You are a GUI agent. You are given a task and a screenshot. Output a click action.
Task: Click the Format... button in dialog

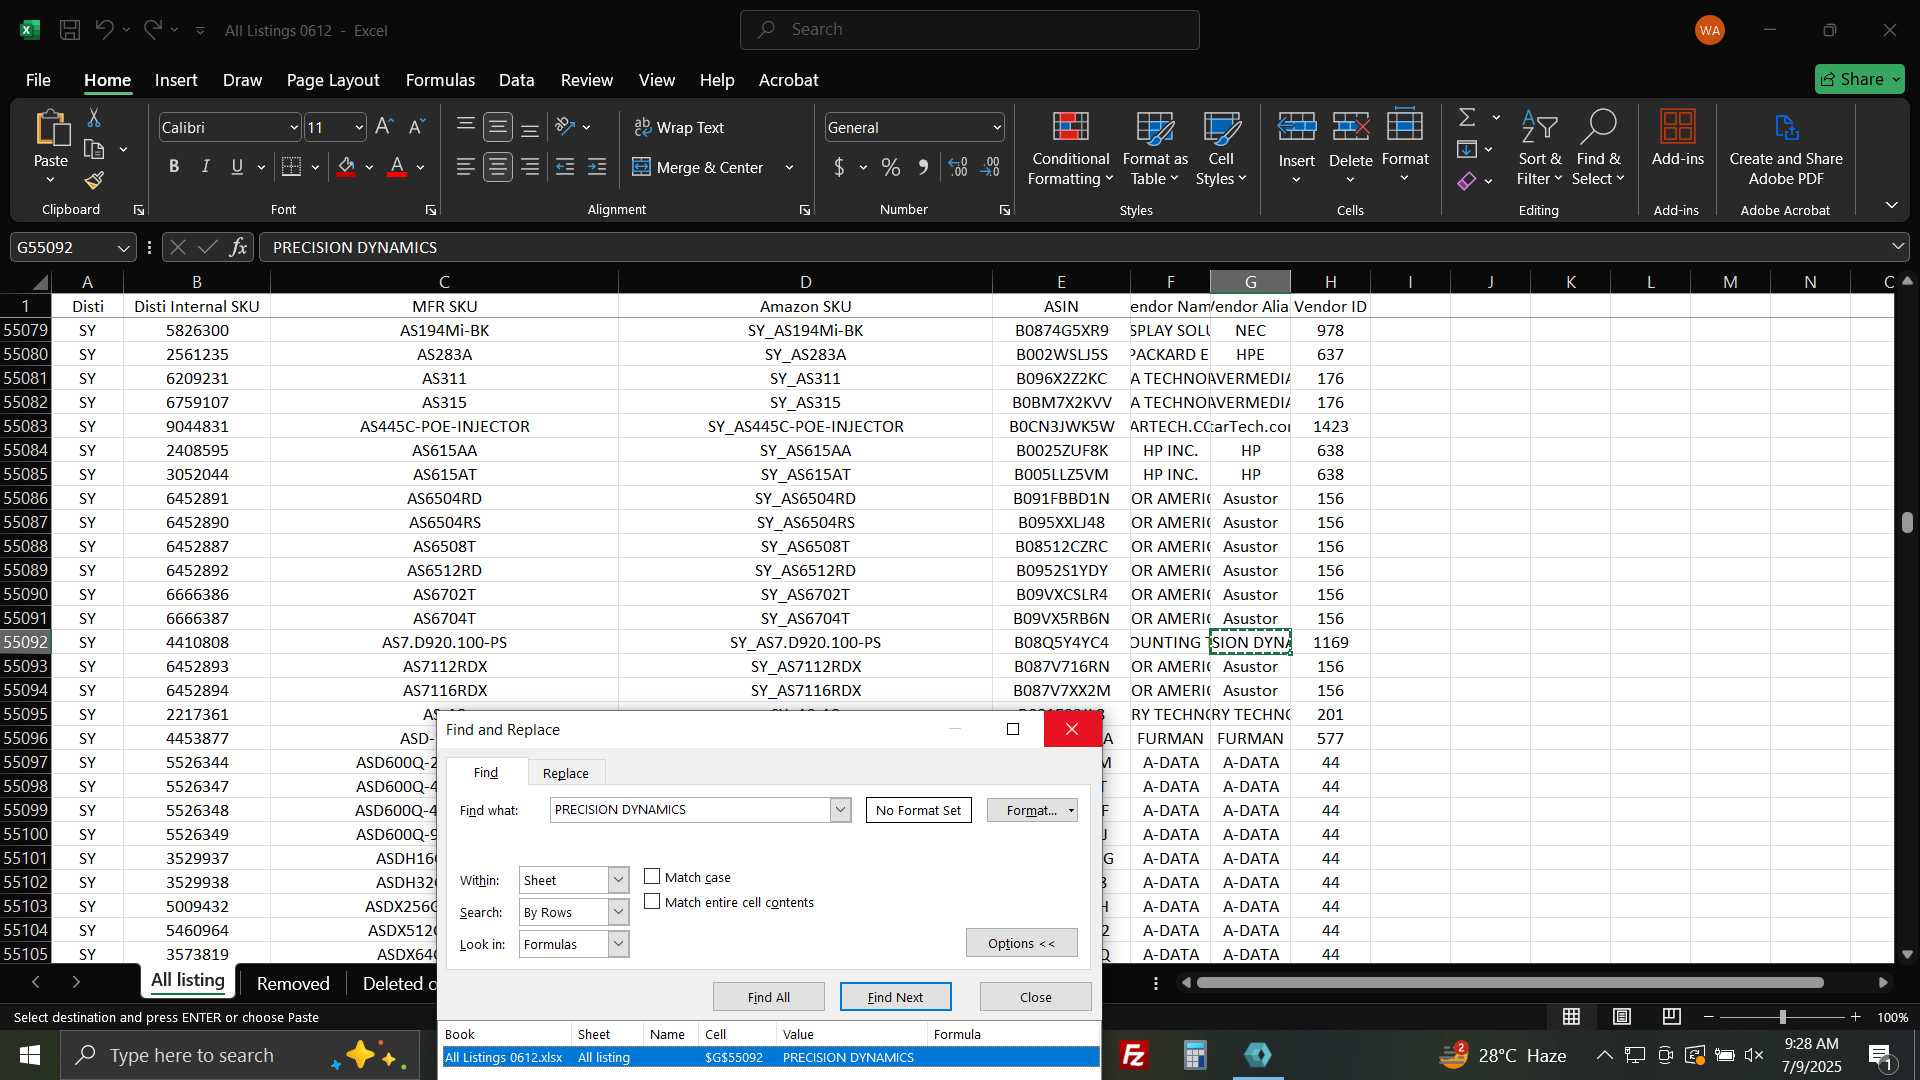coord(1031,810)
